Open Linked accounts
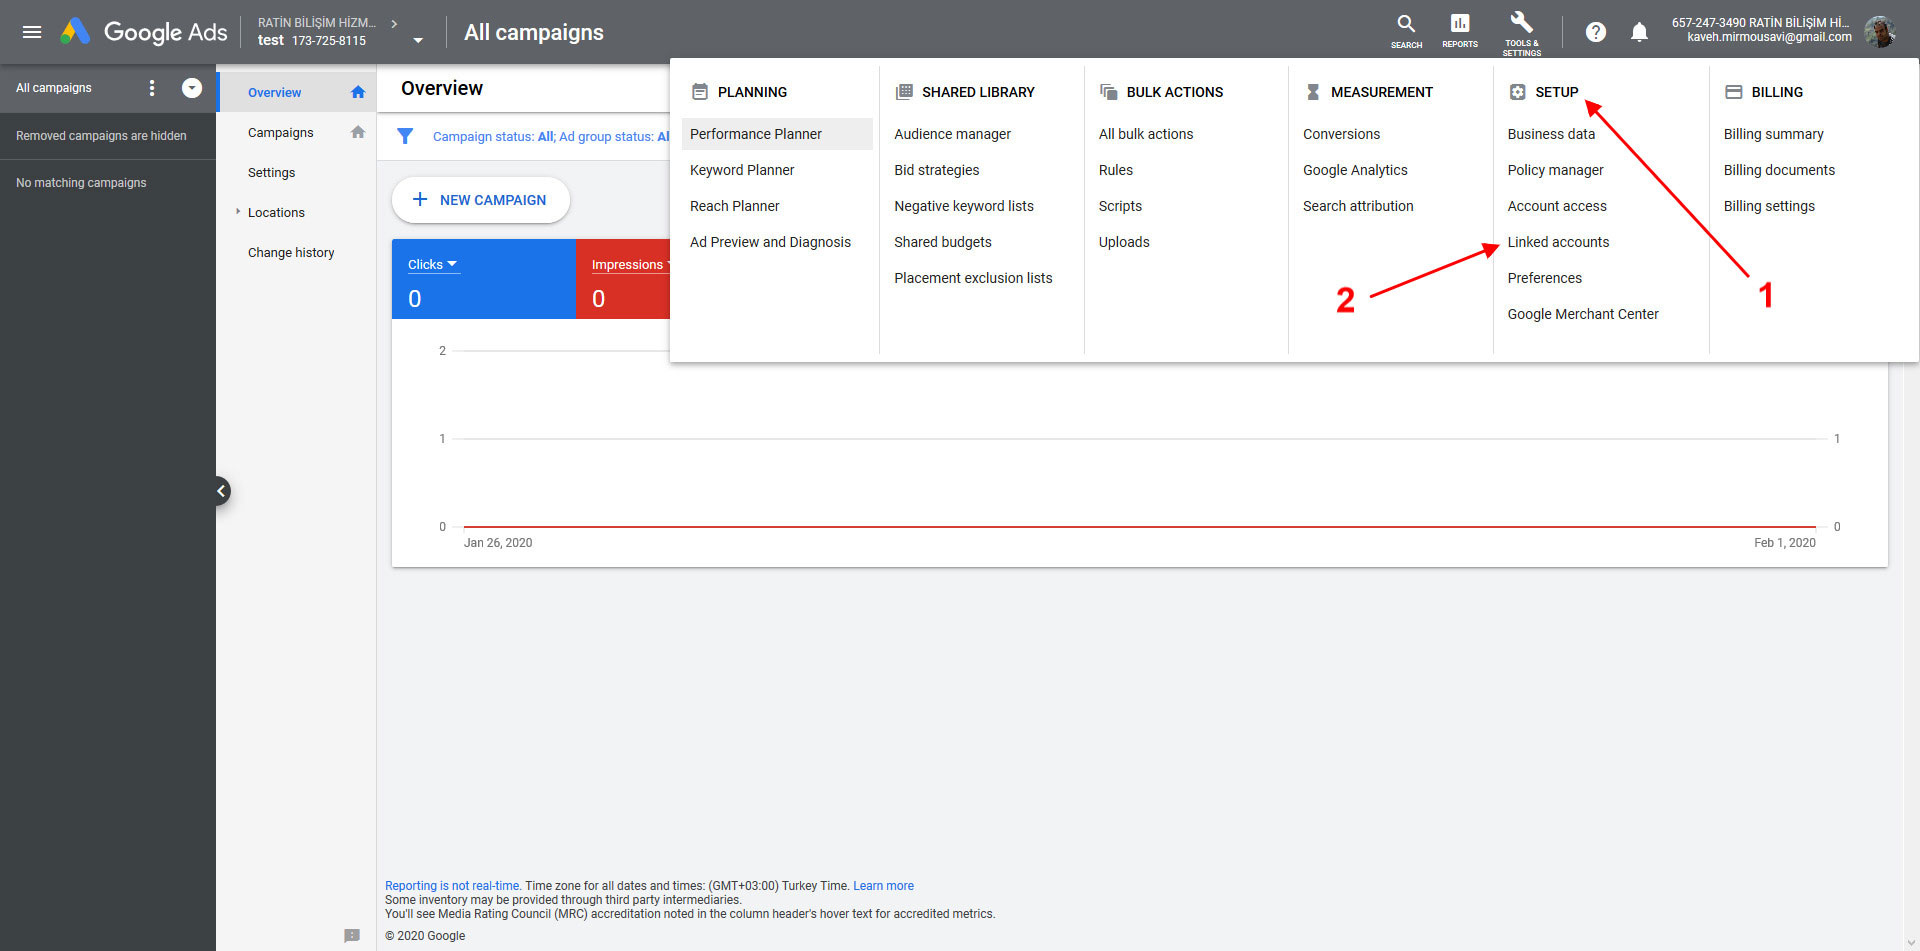The width and height of the screenshot is (1920, 951). pyautogui.click(x=1558, y=242)
